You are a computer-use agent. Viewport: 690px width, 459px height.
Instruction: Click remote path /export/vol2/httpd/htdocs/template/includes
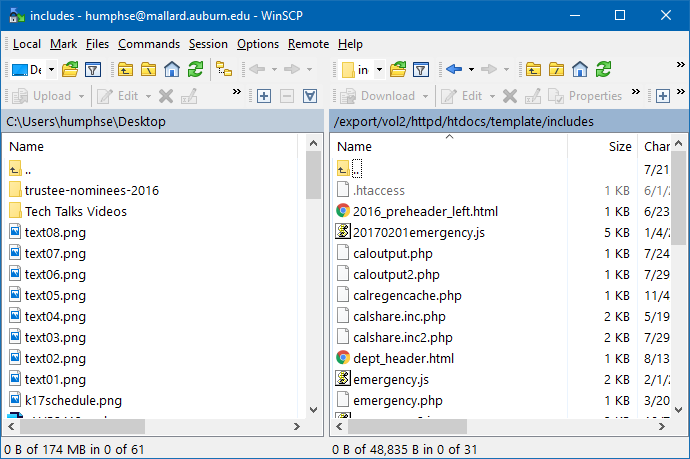tap(463, 121)
